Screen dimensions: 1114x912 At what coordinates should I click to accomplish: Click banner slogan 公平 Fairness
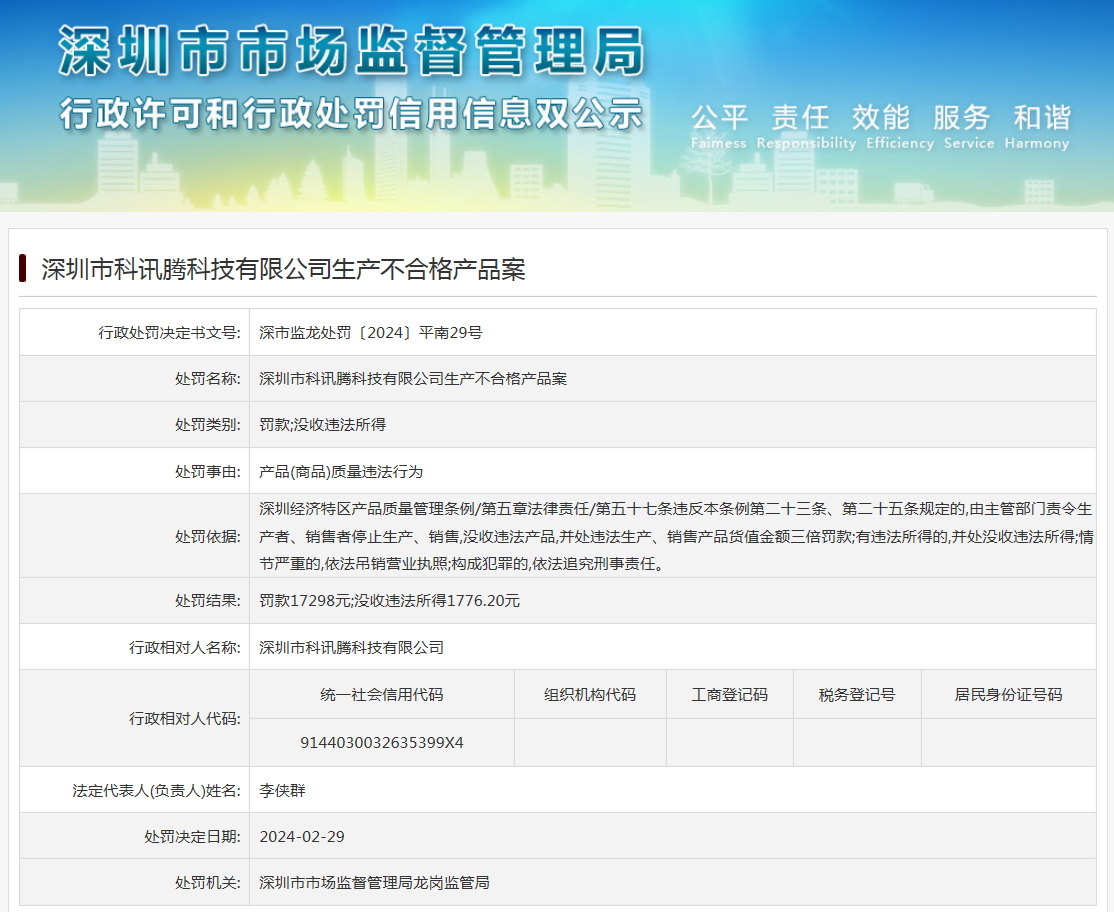[719, 127]
